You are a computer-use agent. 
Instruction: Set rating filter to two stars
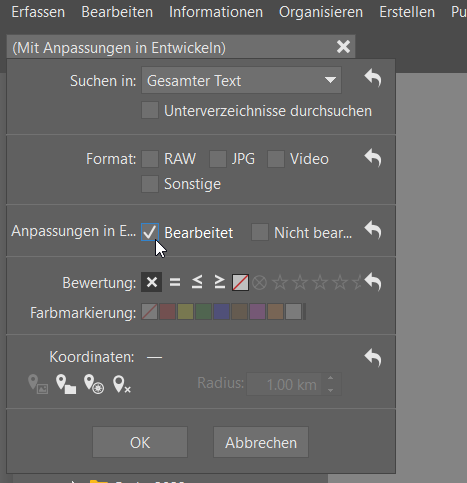tap(300, 283)
